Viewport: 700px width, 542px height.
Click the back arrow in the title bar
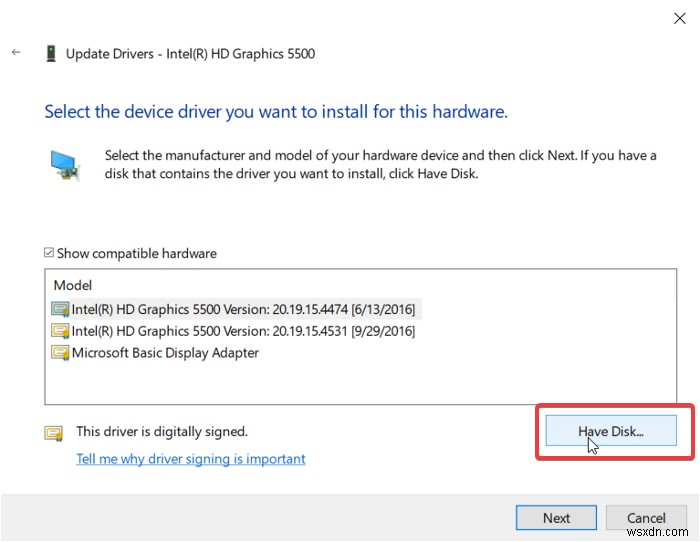tap(16, 53)
